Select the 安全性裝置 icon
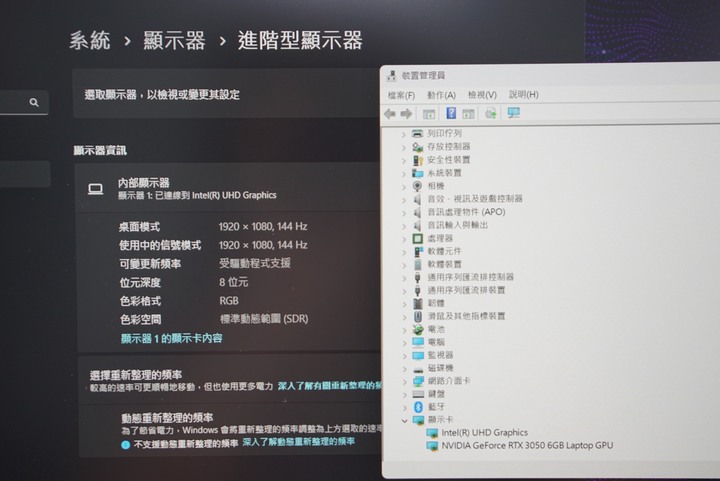The height and width of the screenshot is (481, 720). click(417, 160)
